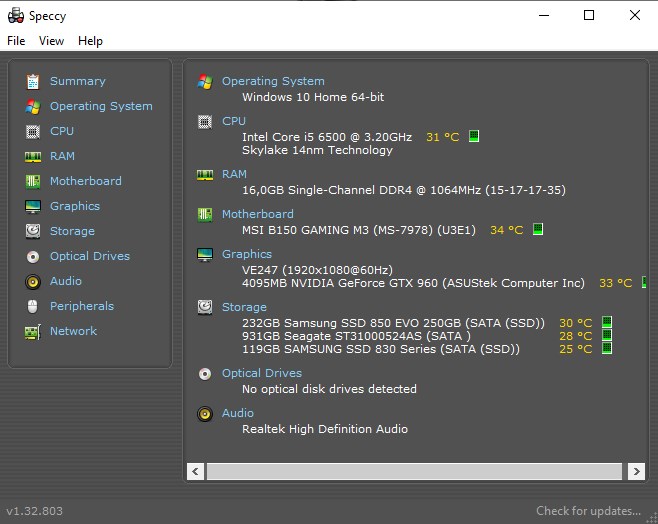This screenshot has height=524, width=658.
Task: Select Optical Drives in the sidebar
Action: (90, 256)
